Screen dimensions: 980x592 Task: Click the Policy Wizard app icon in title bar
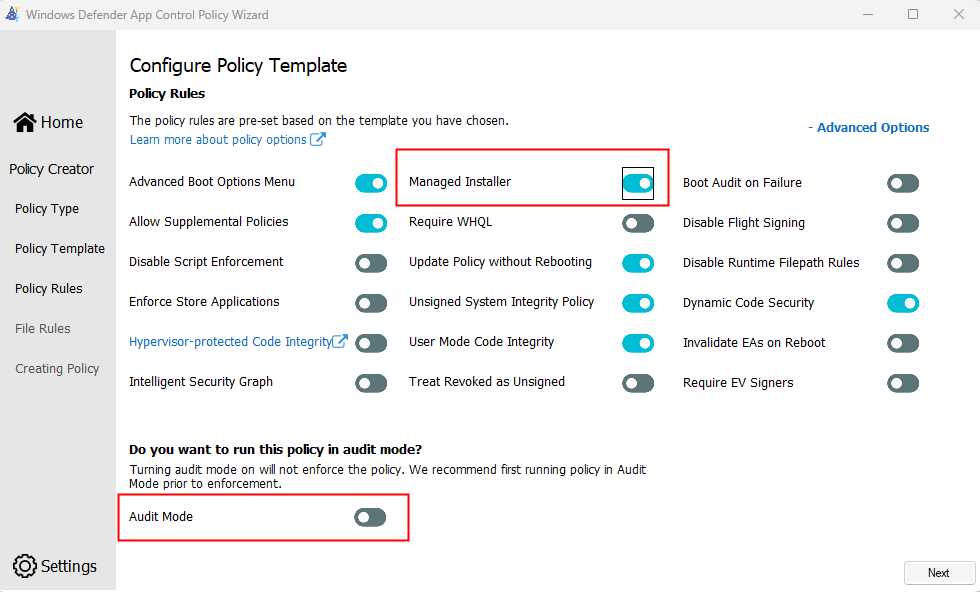tap(12, 14)
